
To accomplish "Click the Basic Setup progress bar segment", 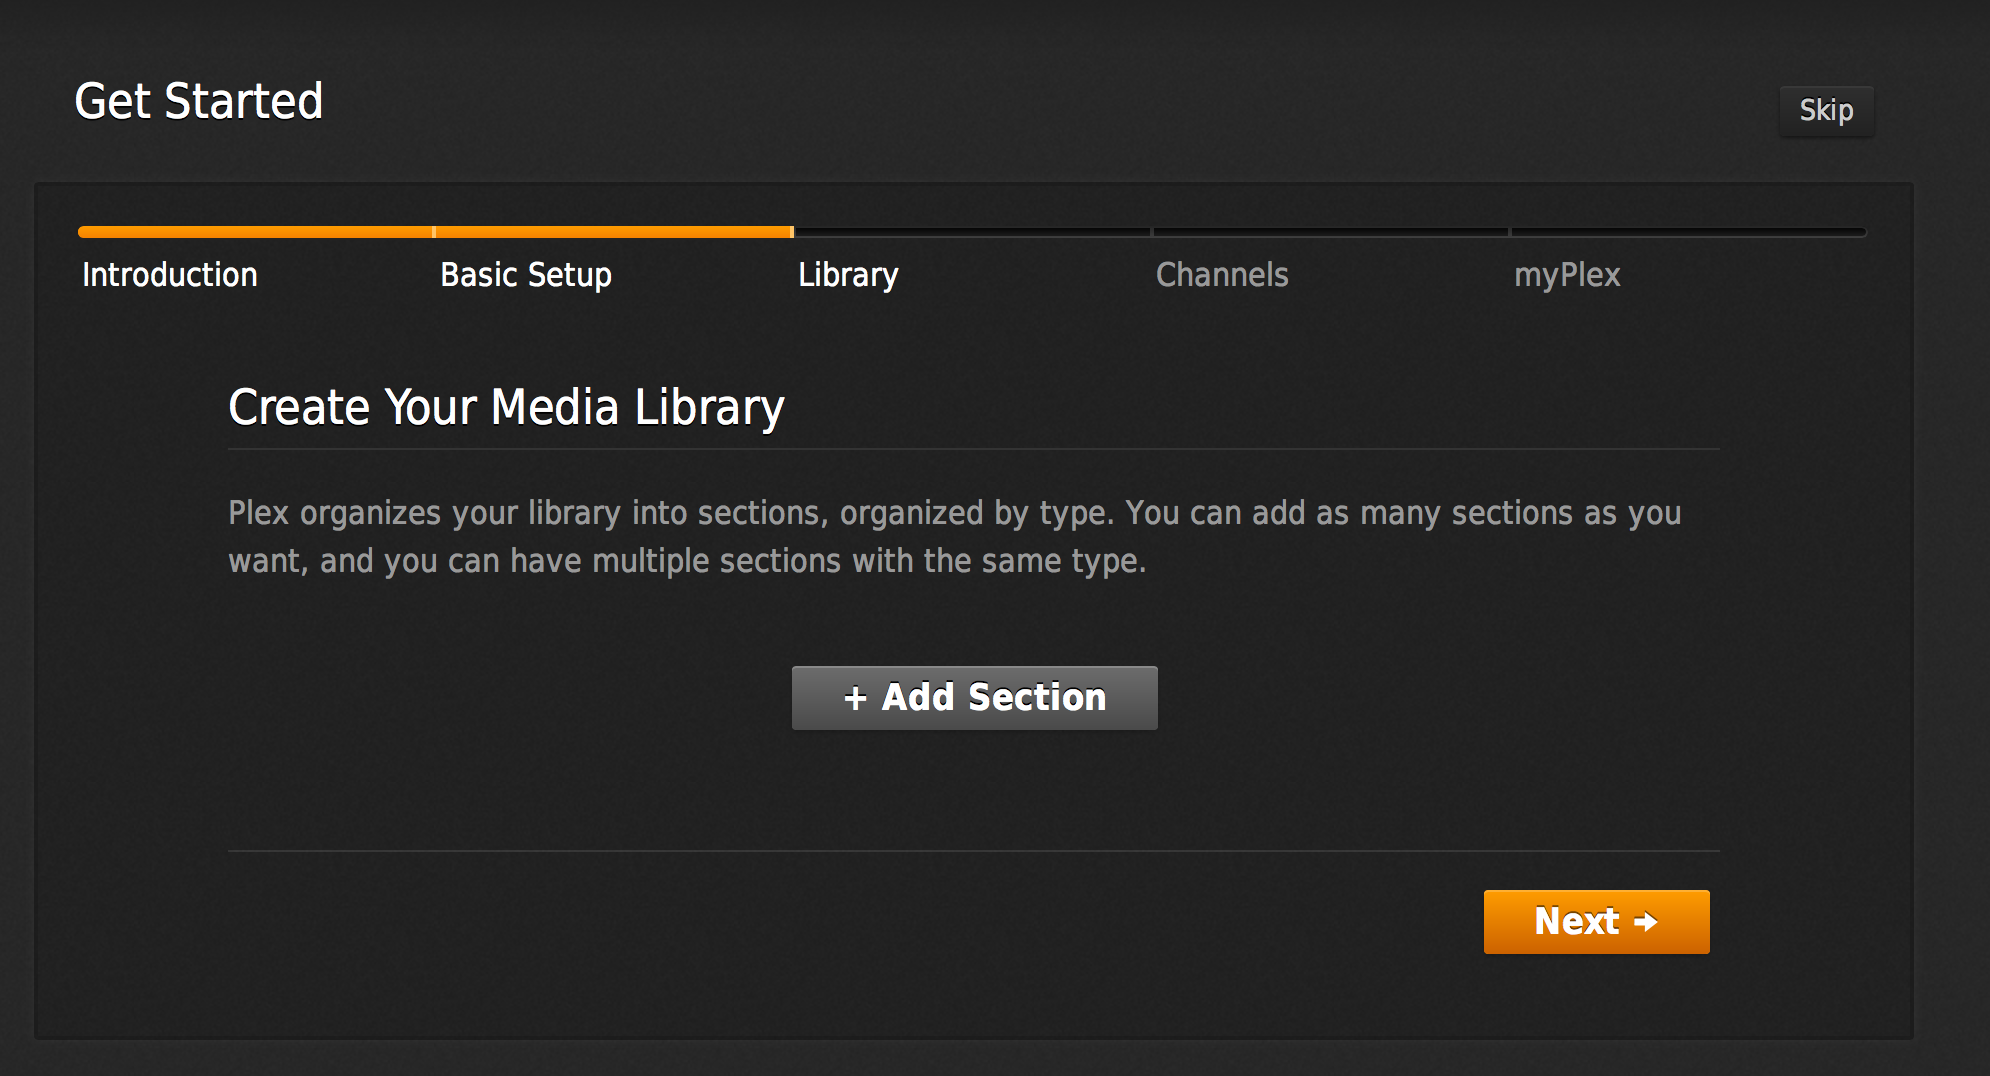I will [613, 232].
